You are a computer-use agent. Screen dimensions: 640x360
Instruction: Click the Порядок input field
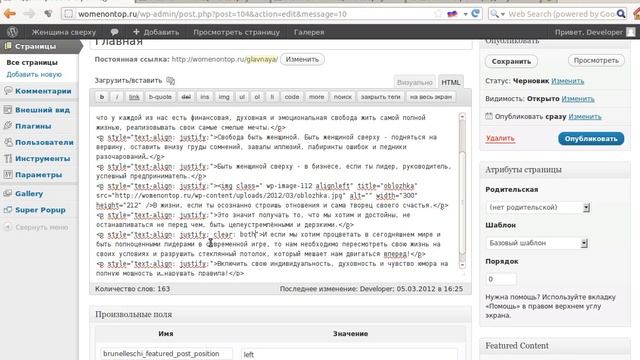tap(501, 279)
